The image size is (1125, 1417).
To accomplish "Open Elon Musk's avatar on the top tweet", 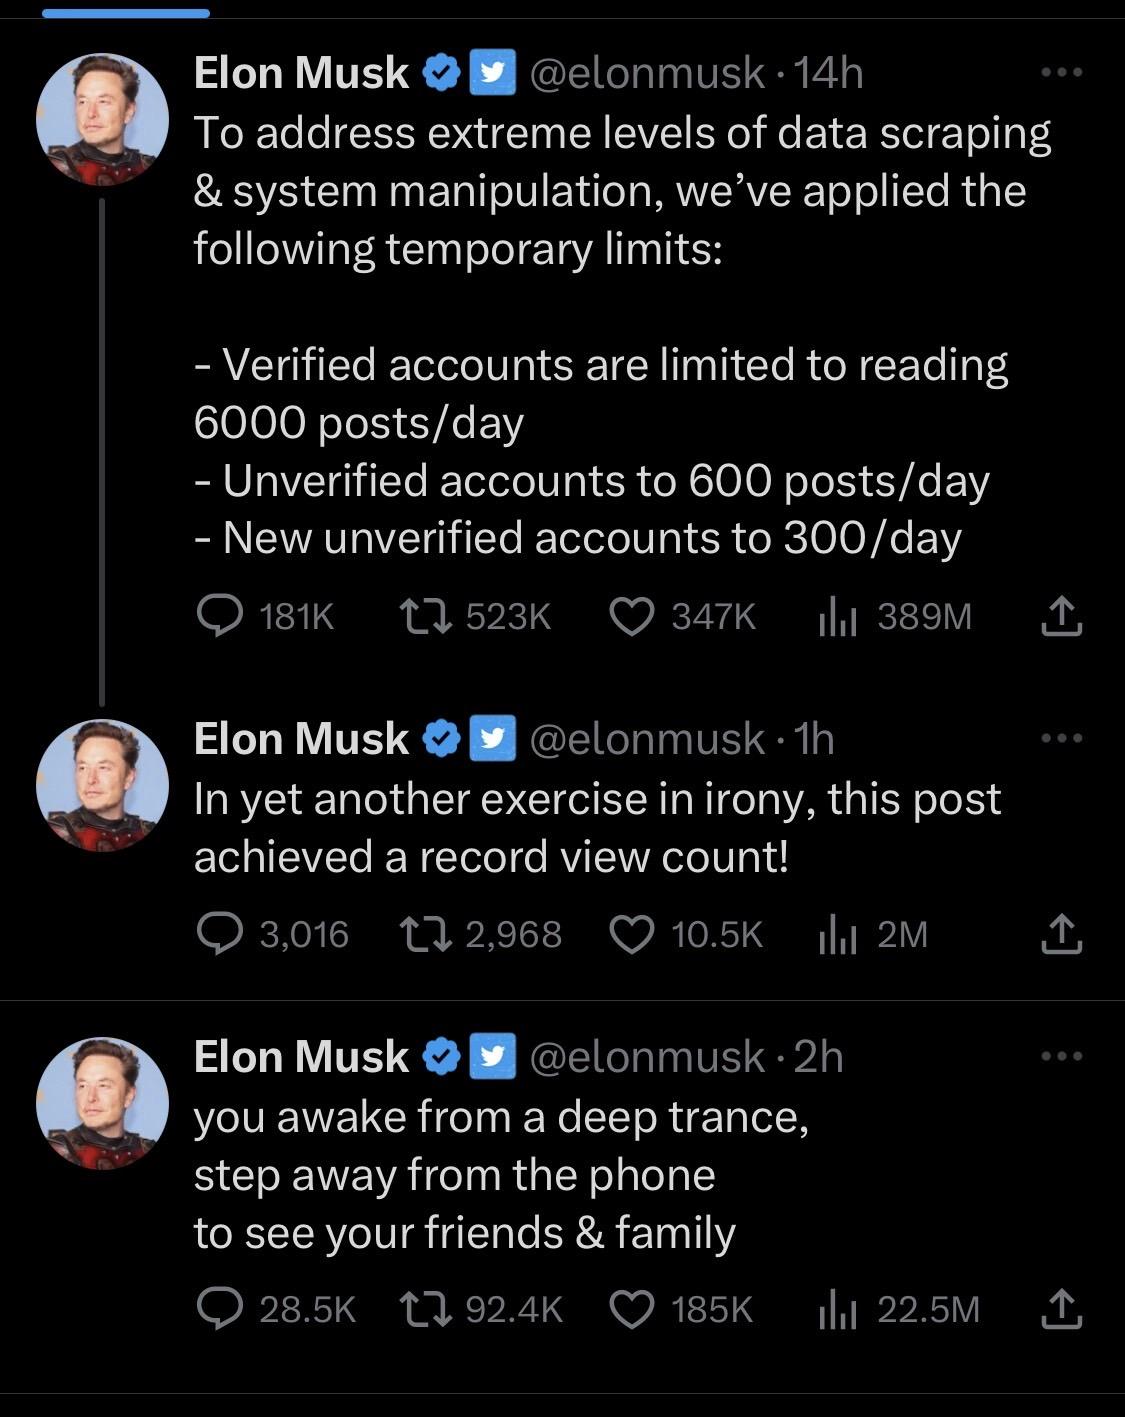I will pyautogui.click(x=102, y=120).
